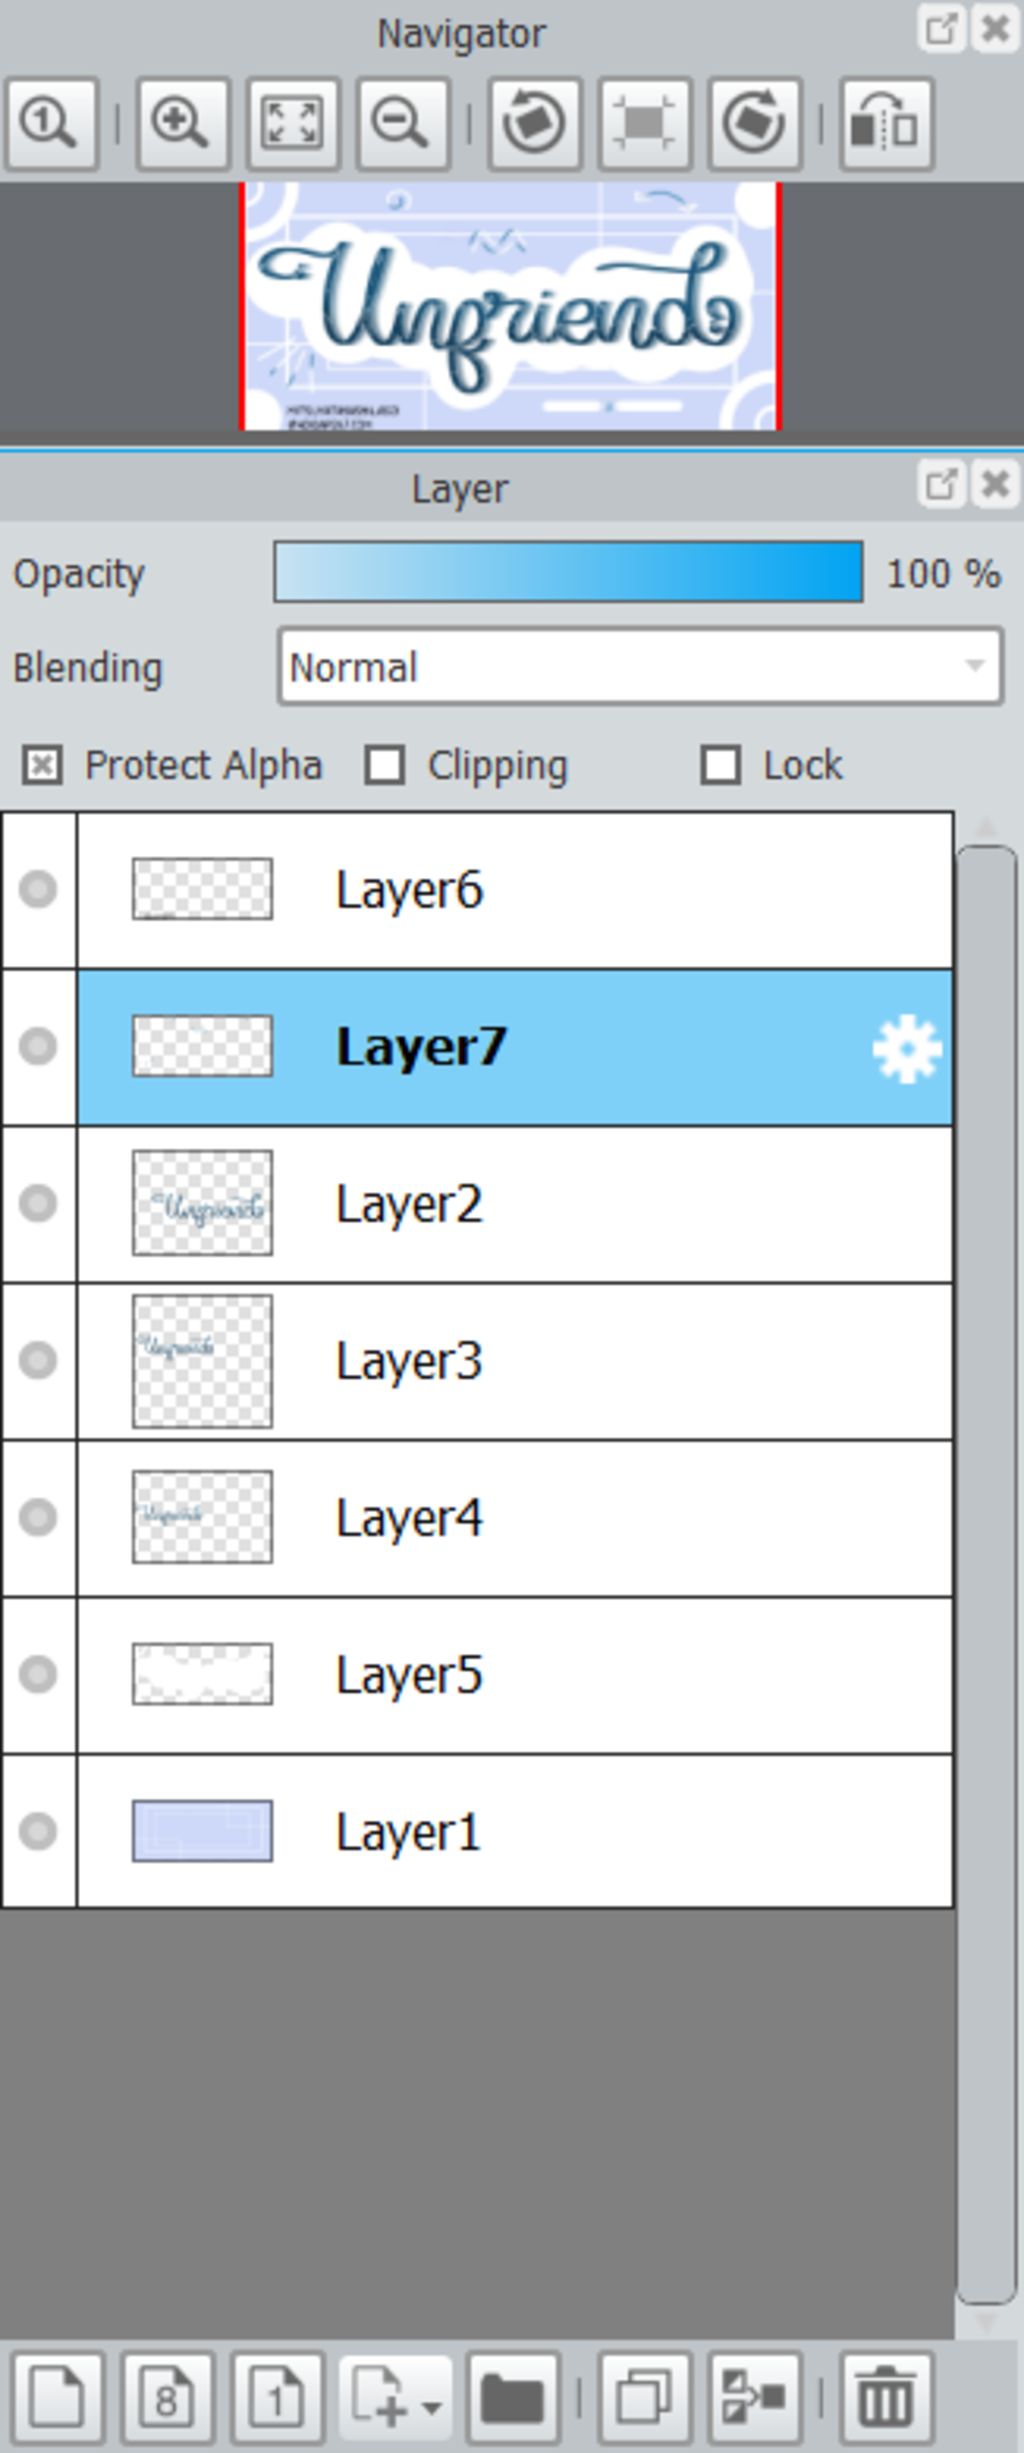This screenshot has width=1024, height=2453.
Task: Rotate canvas left icon
Action: click(534, 124)
